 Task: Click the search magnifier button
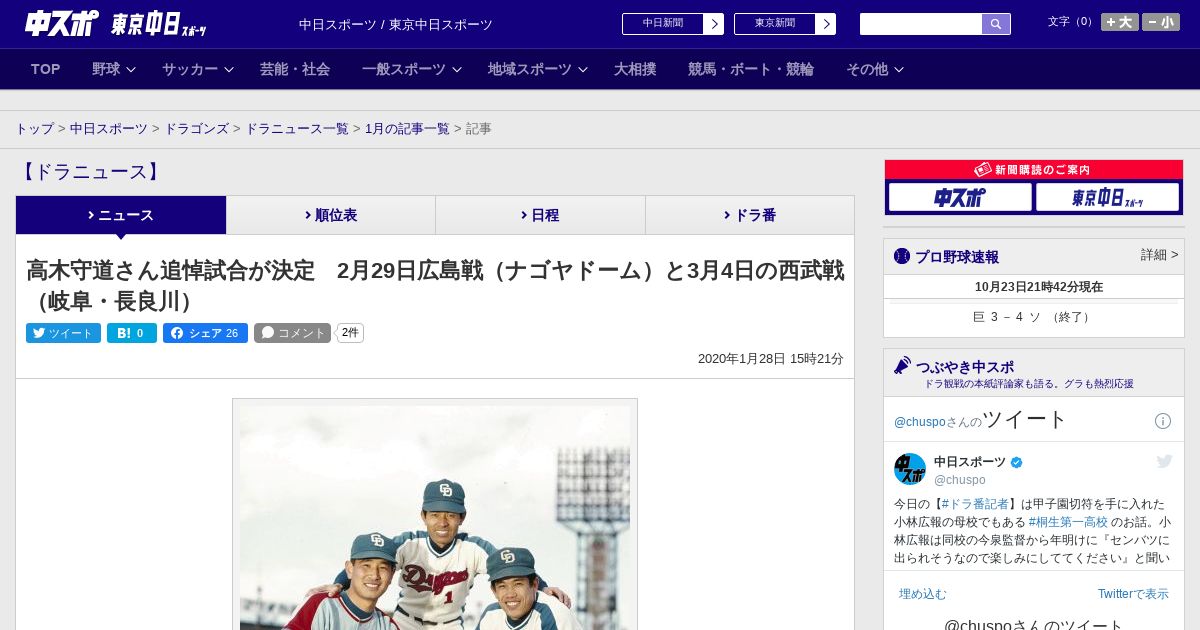pos(996,24)
